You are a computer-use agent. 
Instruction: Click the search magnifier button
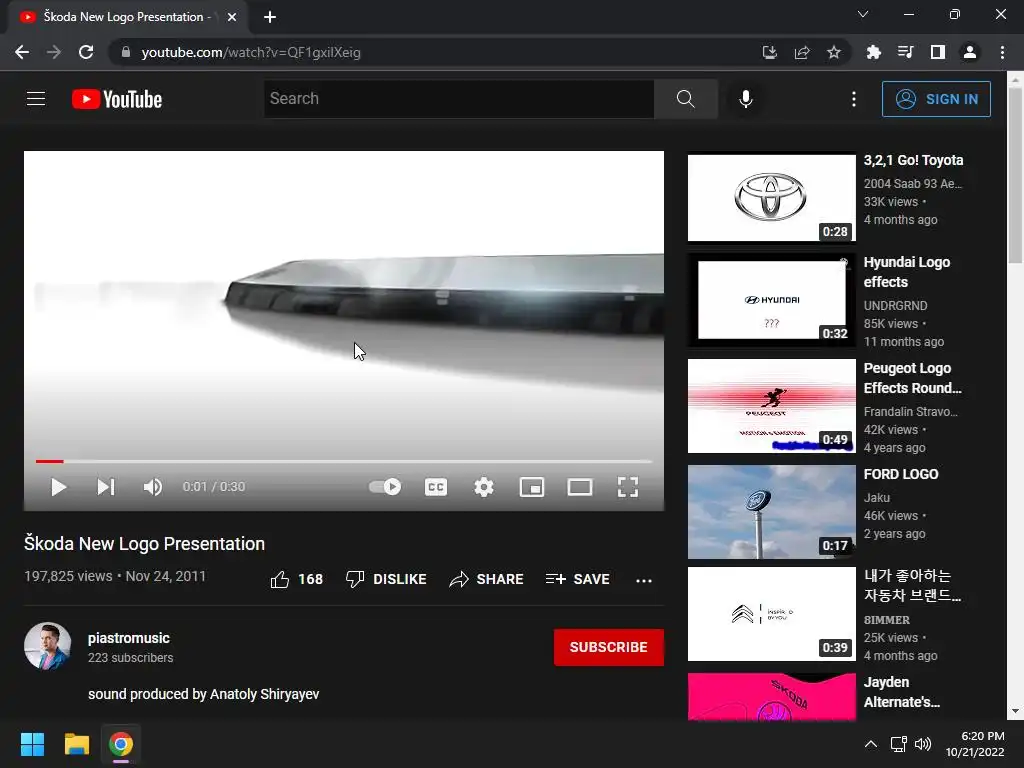(685, 99)
